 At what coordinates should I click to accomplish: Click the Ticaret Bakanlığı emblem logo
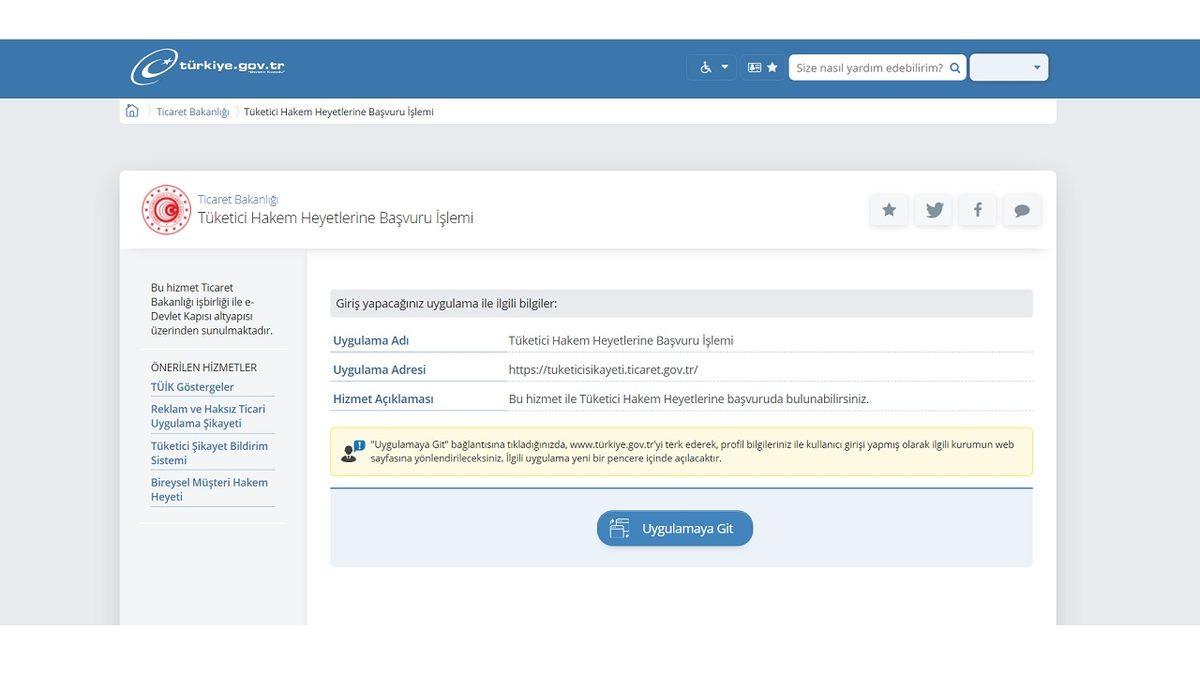(x=165, y=210)
